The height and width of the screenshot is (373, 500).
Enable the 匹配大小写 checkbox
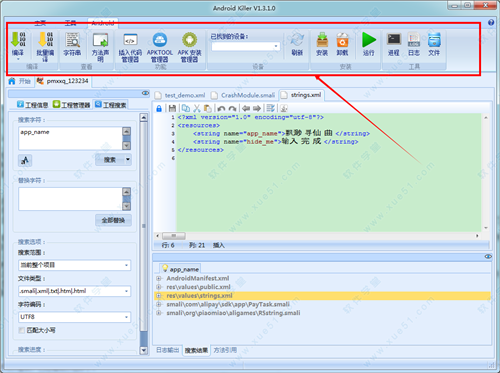tap(22, 330)
